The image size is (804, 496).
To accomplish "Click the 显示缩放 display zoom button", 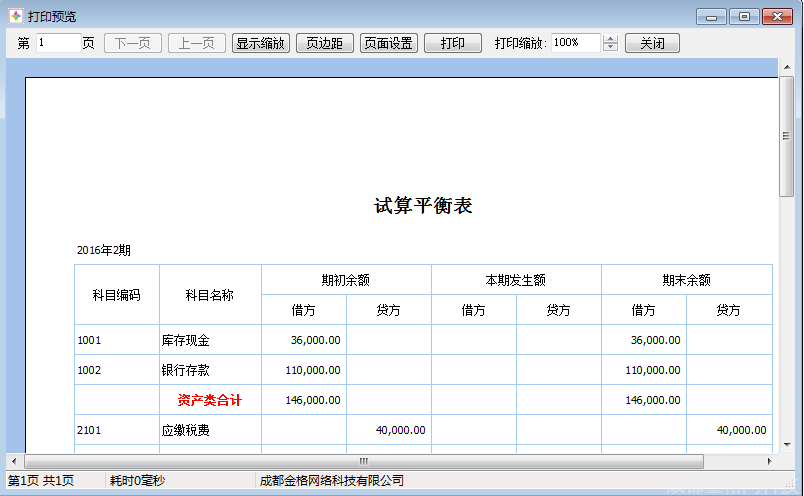I will click(x=260, y=43).
